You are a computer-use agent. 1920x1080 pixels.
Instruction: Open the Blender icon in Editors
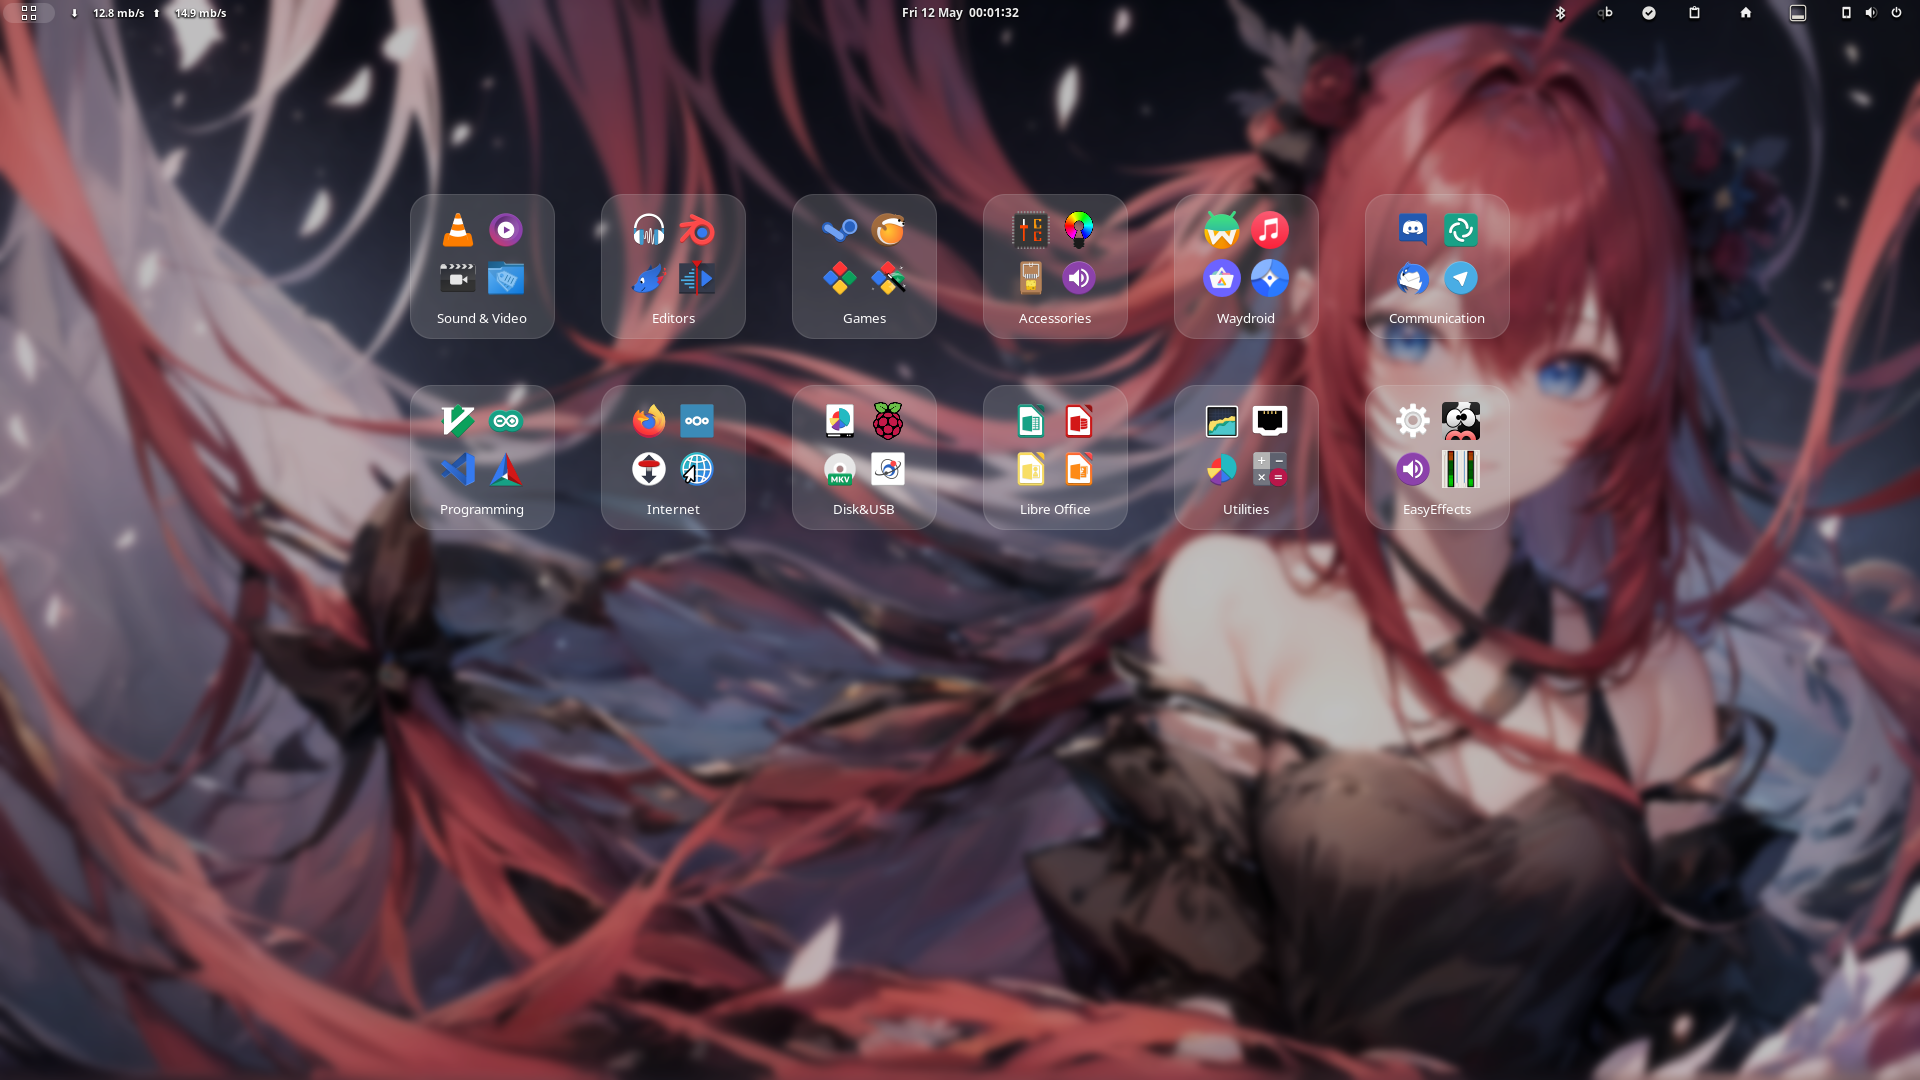(x=697, y=231)
